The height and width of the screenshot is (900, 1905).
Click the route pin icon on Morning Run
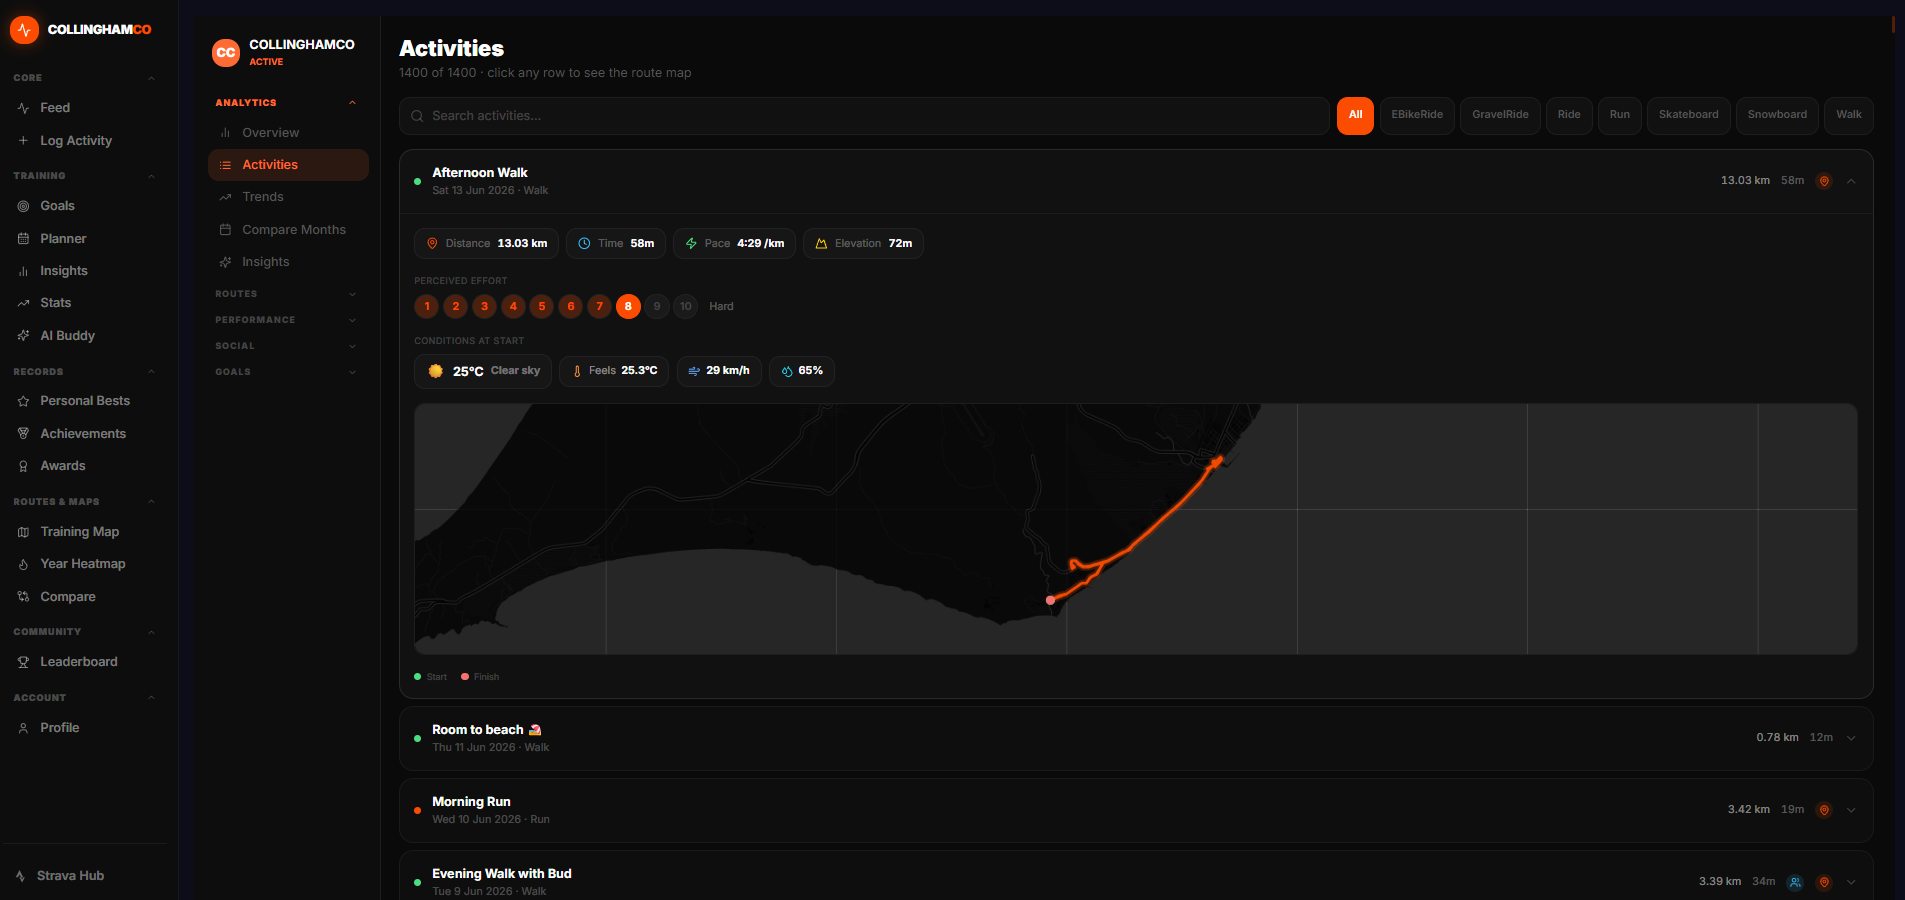pyautogui.click(x=1824, y=810)
